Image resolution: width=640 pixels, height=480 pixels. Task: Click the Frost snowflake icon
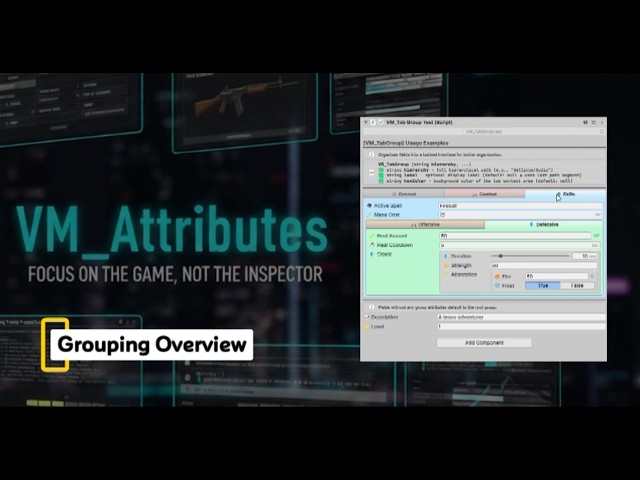(x=497, y=286)
